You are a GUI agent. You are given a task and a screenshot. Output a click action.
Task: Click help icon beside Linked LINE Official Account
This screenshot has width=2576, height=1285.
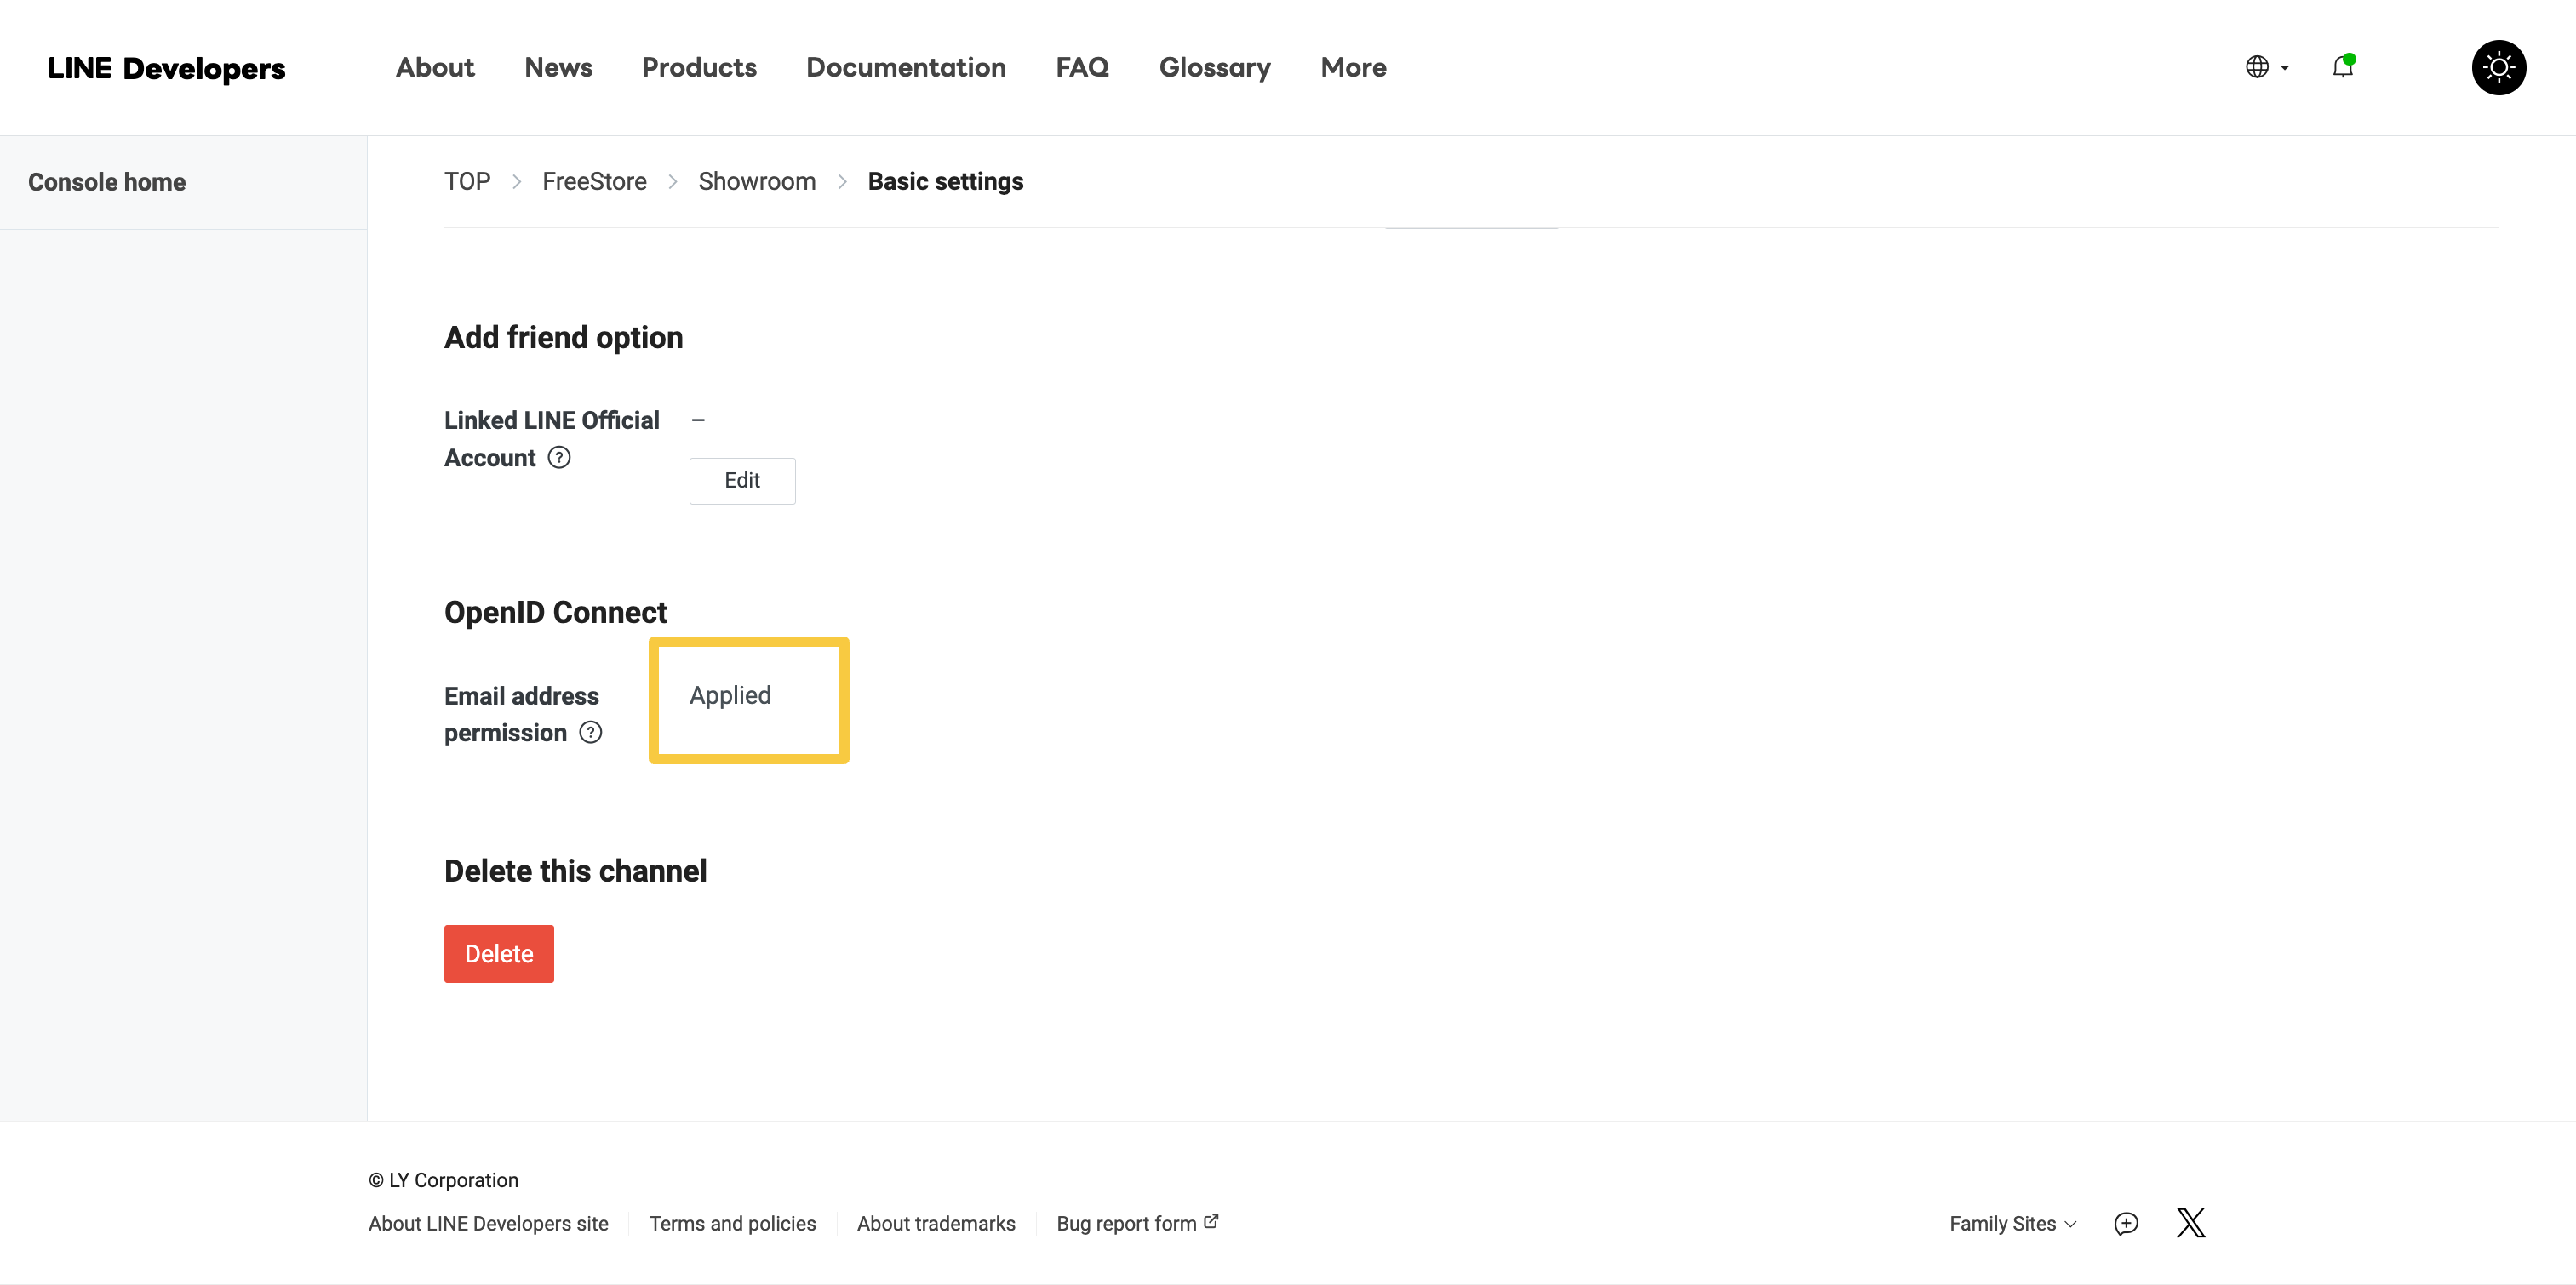[559, 458]
